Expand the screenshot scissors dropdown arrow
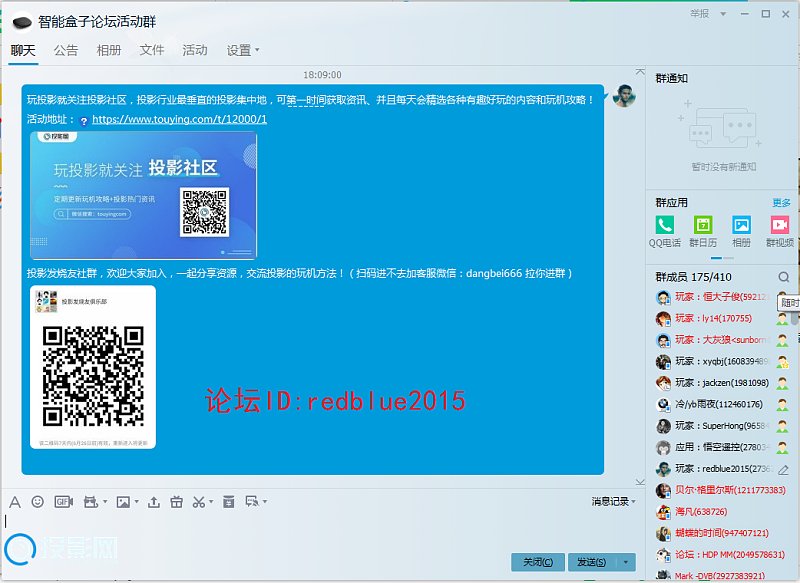 pyautogui.click(x=211, y=502)
